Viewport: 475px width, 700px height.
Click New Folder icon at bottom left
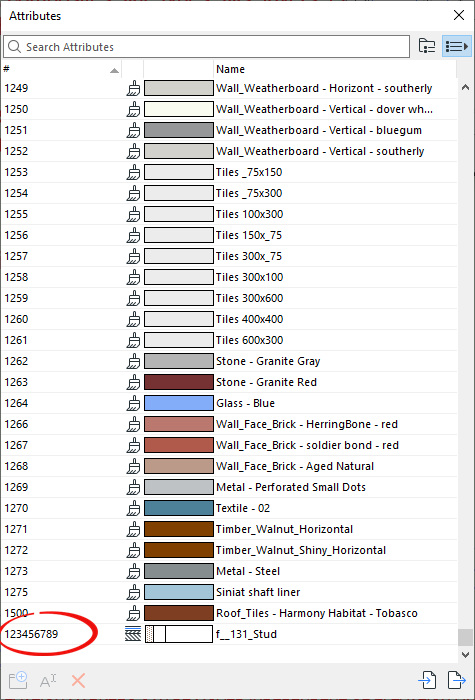[18, 681]
